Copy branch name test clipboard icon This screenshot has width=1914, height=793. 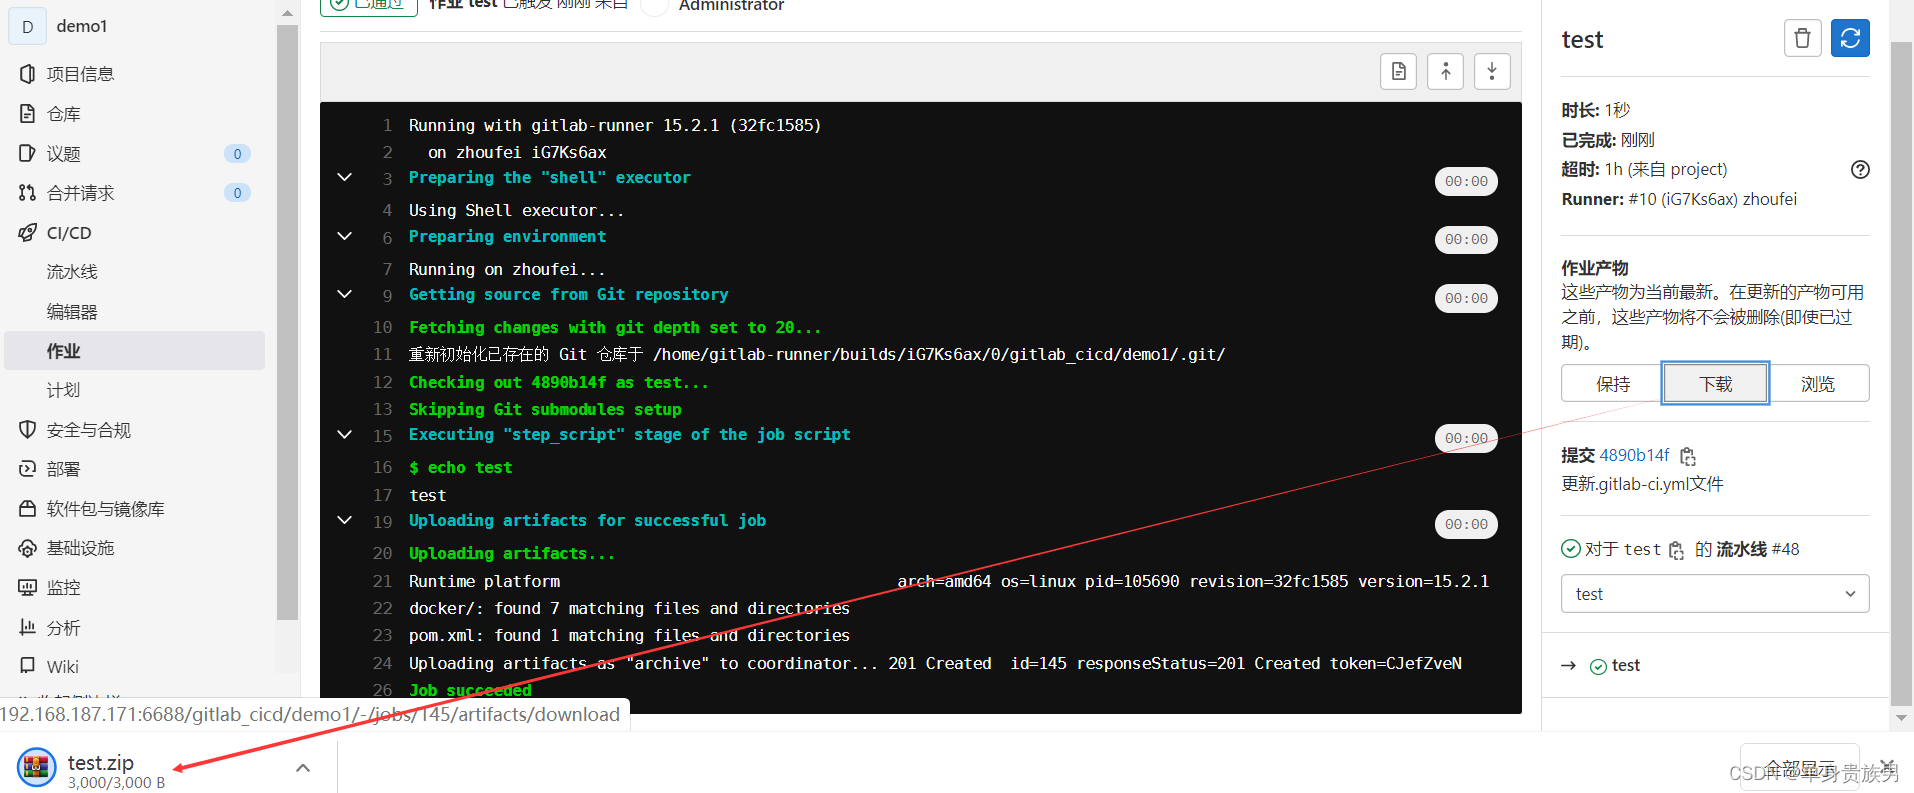pyautogui.click(x=1676, y=550)
